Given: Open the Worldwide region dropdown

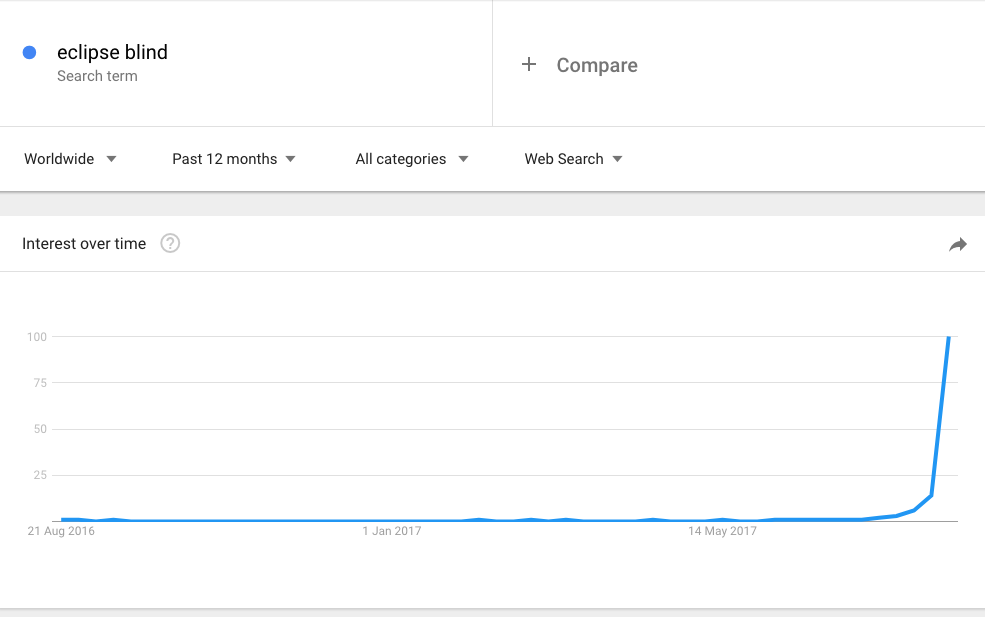Looking at the screenshot, I should tap(70, 159).
